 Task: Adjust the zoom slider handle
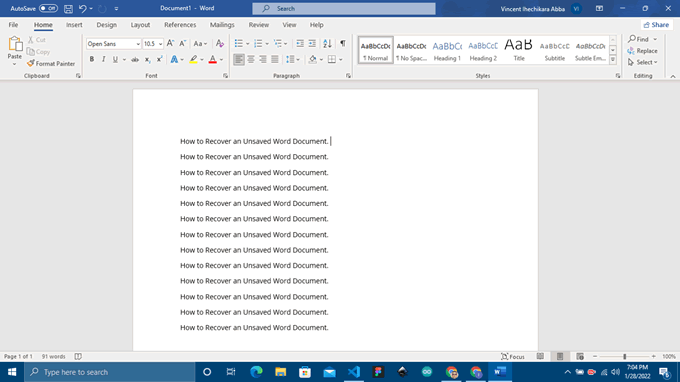[x=624, y=356]
